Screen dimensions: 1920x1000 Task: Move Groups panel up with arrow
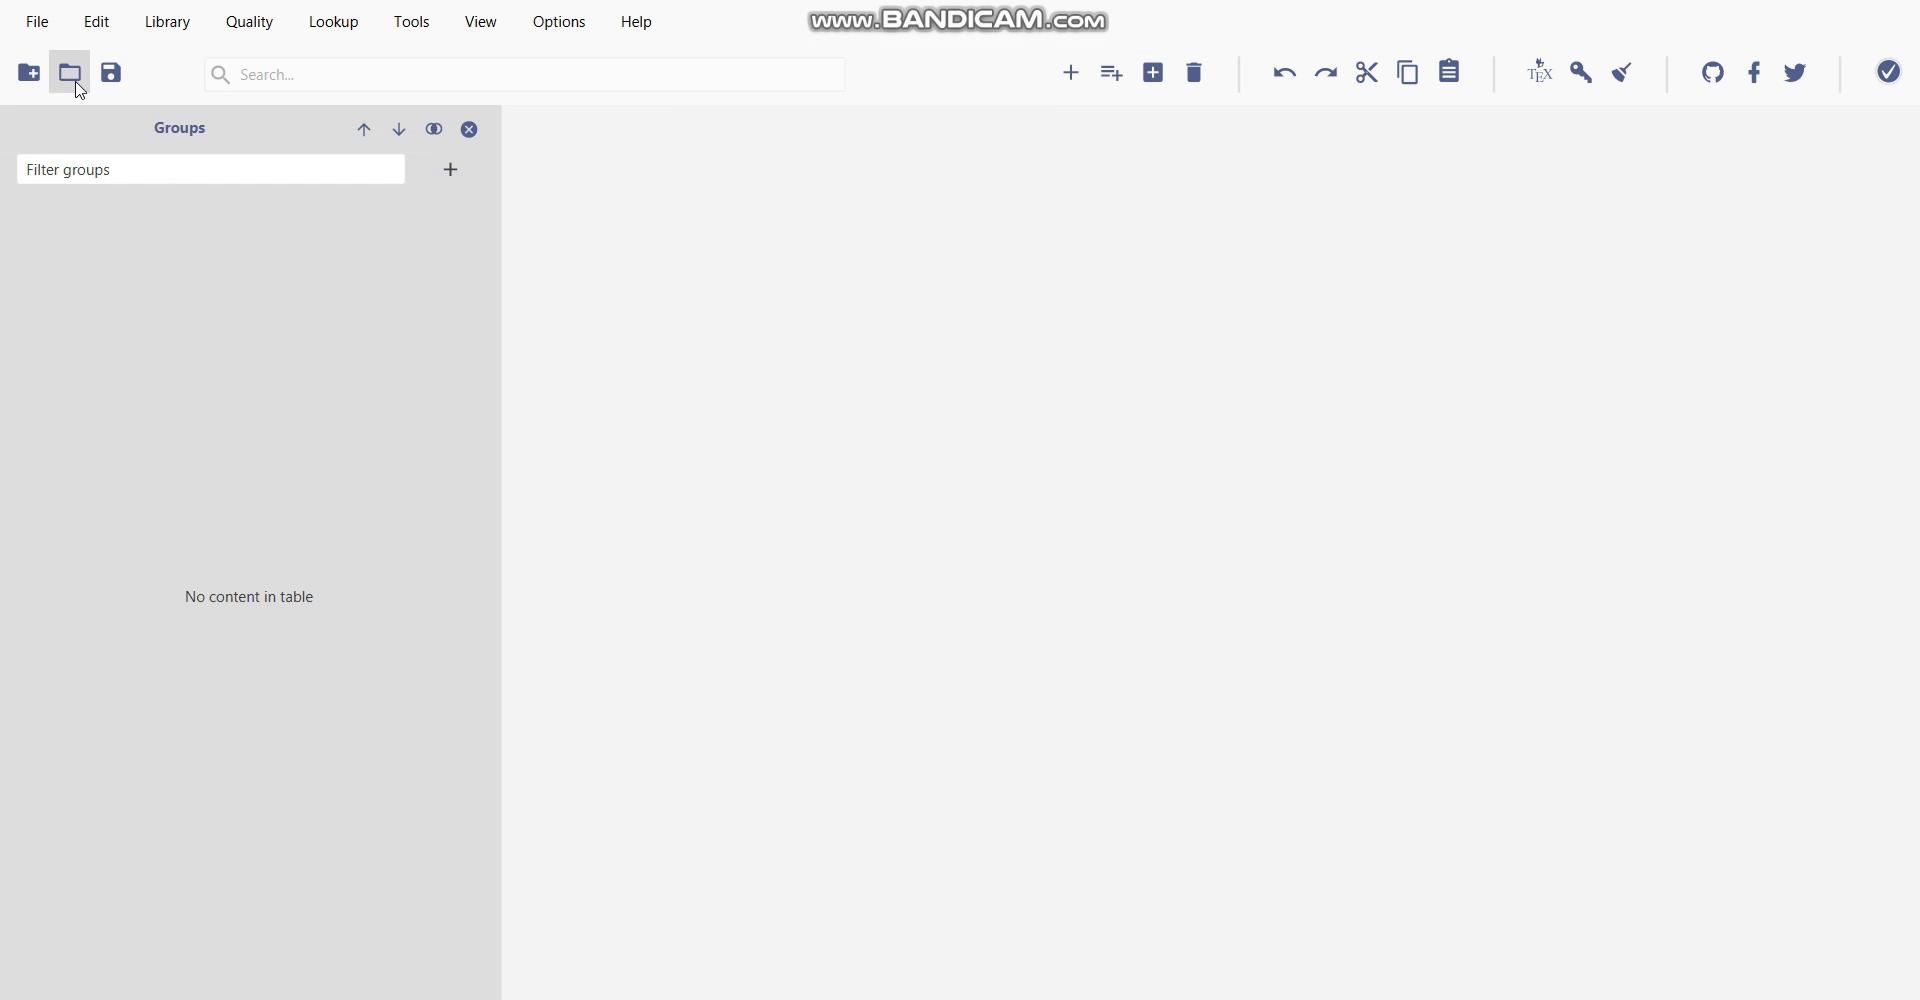(x=364, y=130)
